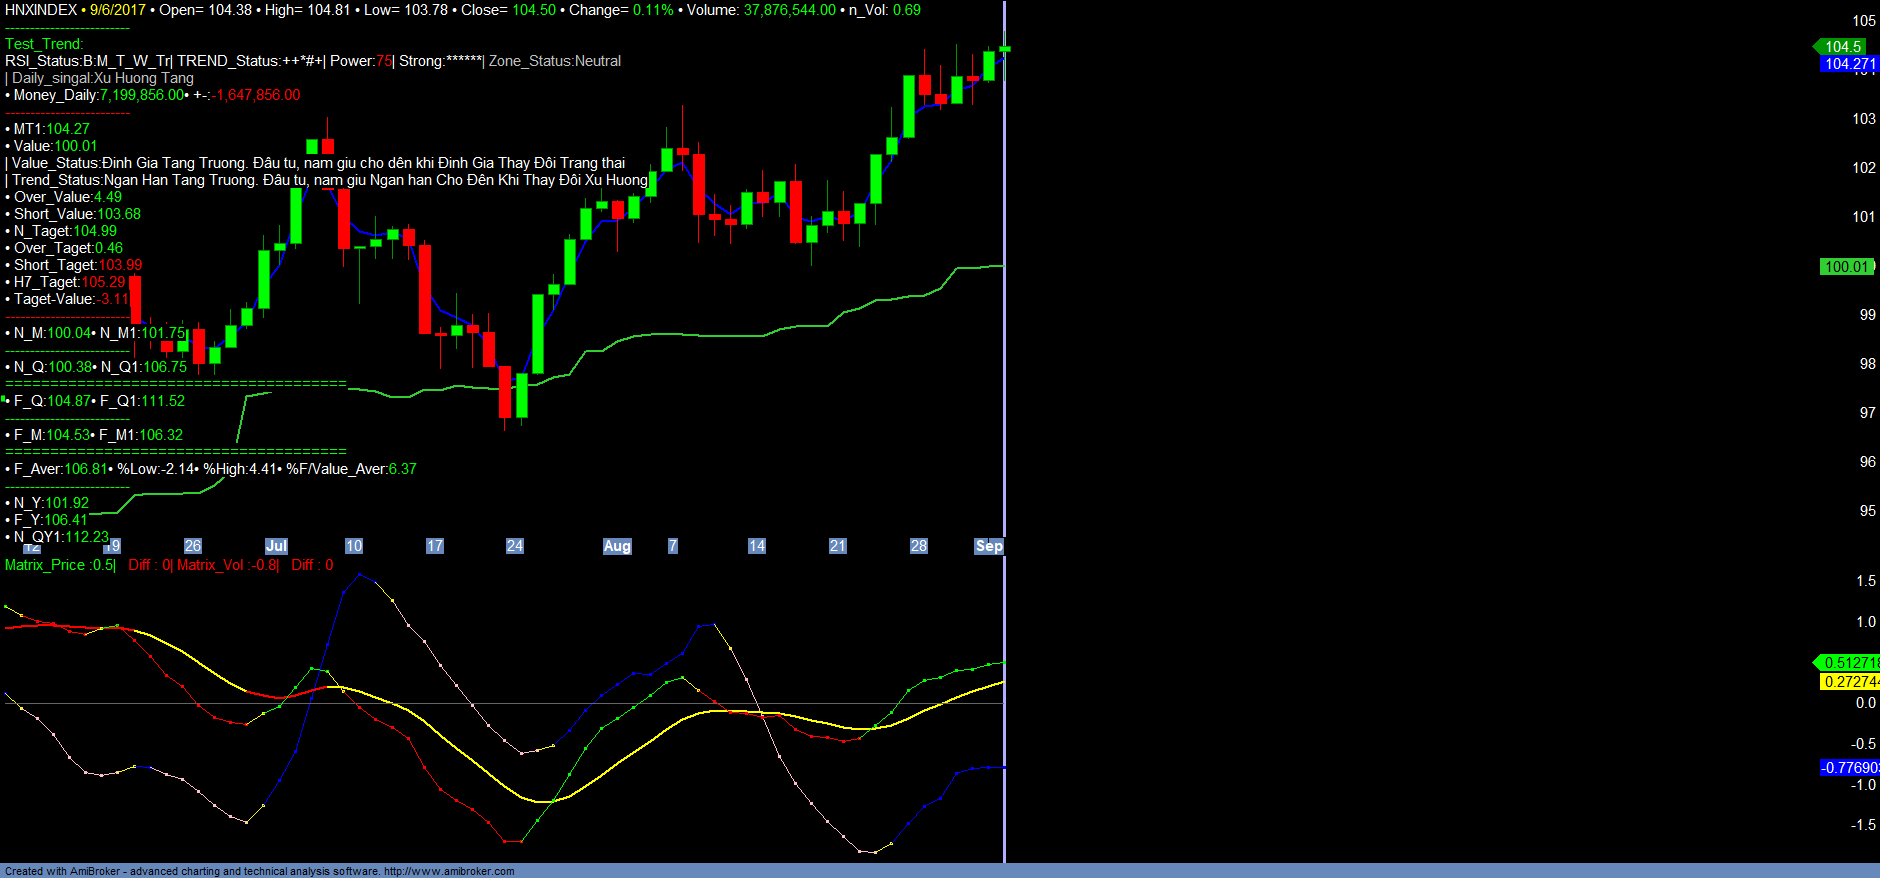This screenshot has width=1880, height=878.
Task: Select the green 0.51271 indicator tag
Action: pos(1849,663)
